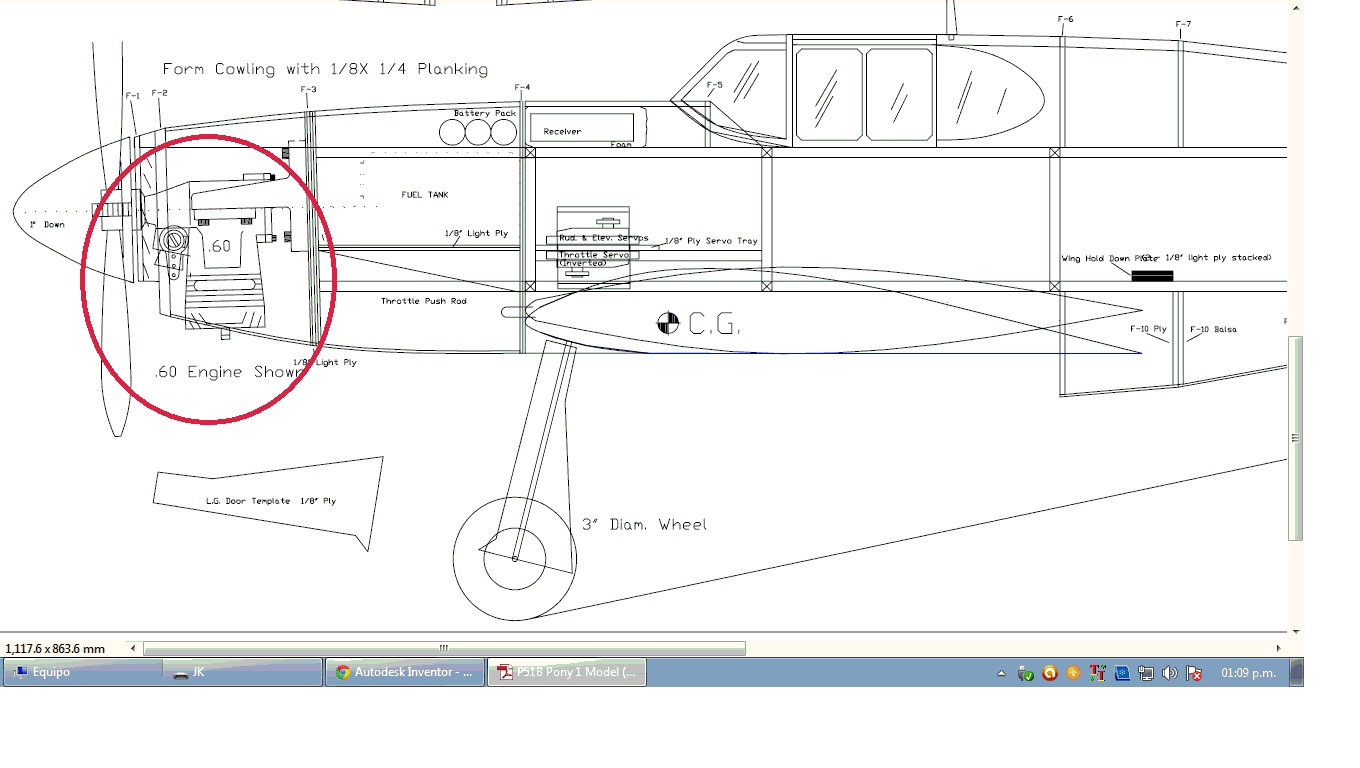The image size is (1360, 768).
Task: Switch to the JK taskbar window
Action: click(244, 673)
